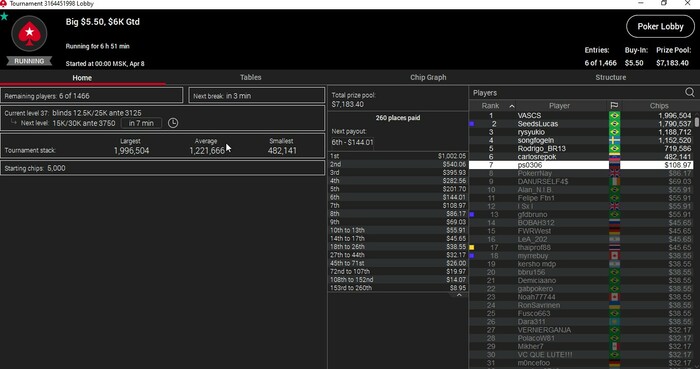The width and height of the screenshot is (700, 369).
Task: Select highlighted player ps0306
Action: click(582, 165)
